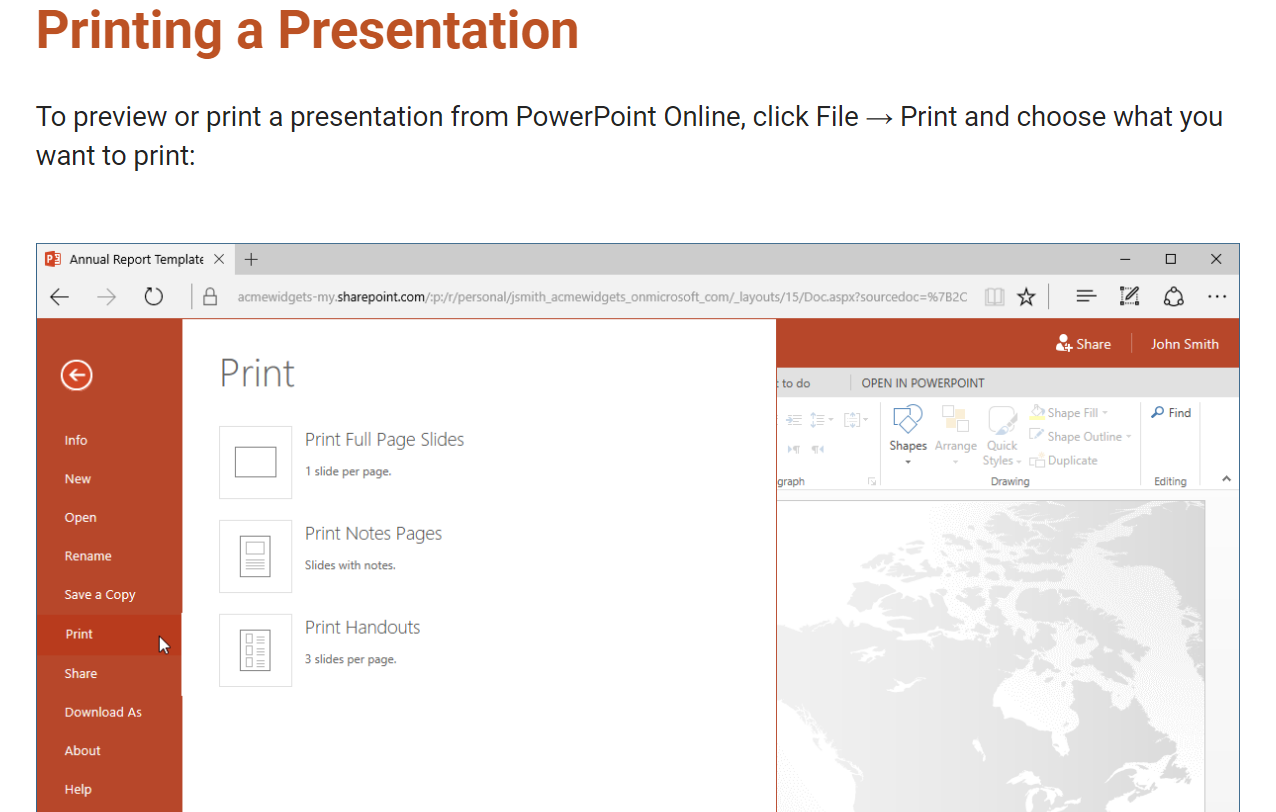This screenshot has height=812, width=1276.
Task: Click Print Handouts text
Action: coord(362,628)
